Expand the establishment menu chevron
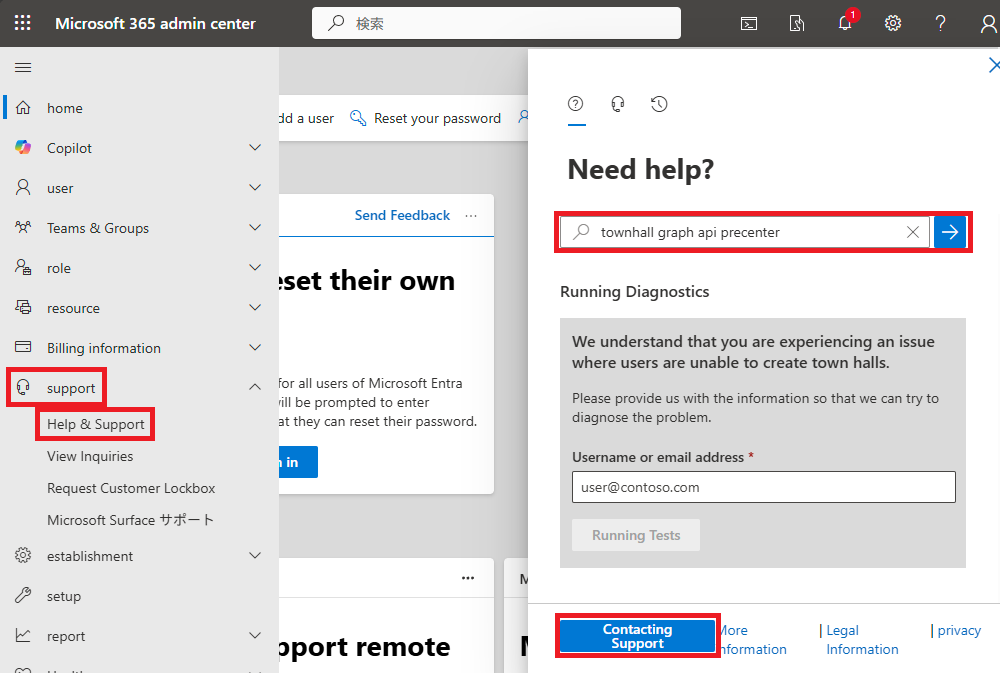 [x=255, y=556]
